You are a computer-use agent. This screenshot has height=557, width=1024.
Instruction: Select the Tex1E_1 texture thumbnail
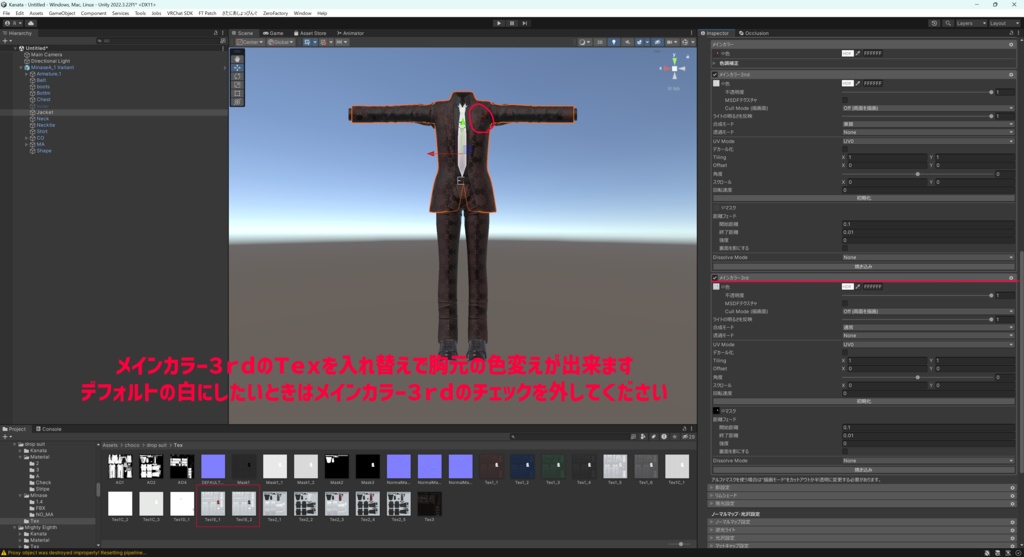click(213, 506)
